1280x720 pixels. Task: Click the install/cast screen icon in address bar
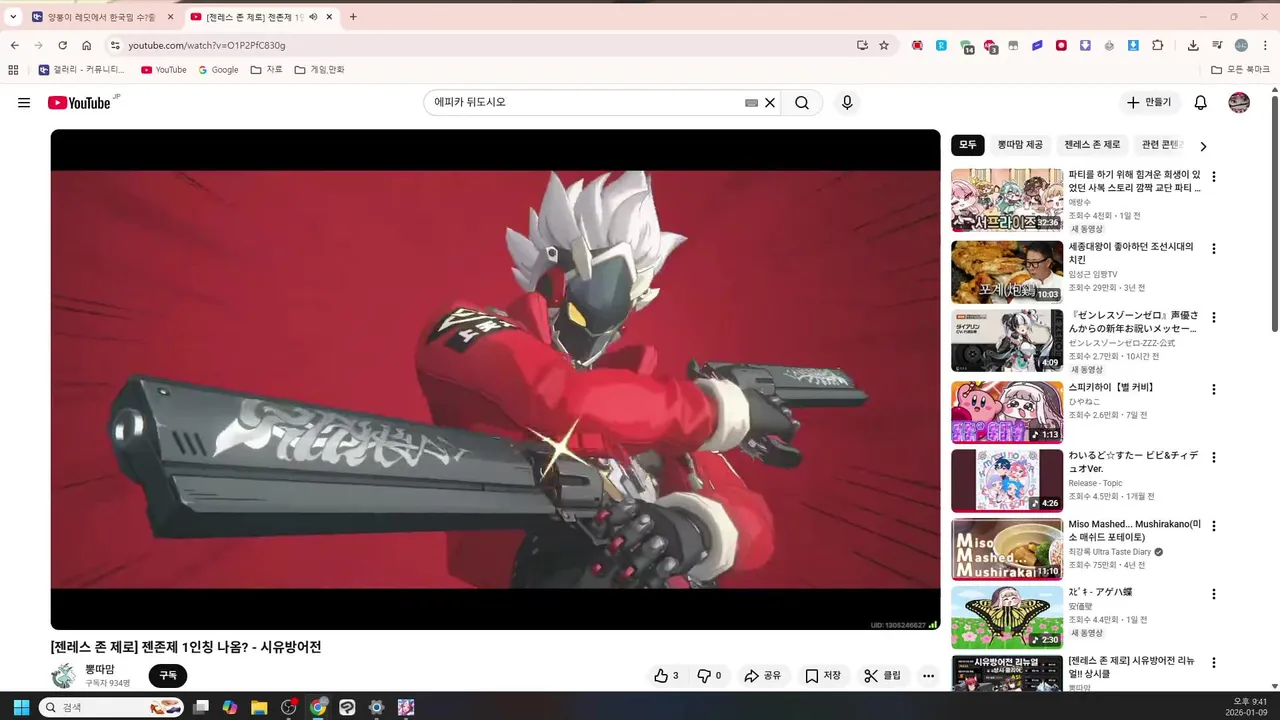pyautogui.click(x=862, y=45)
